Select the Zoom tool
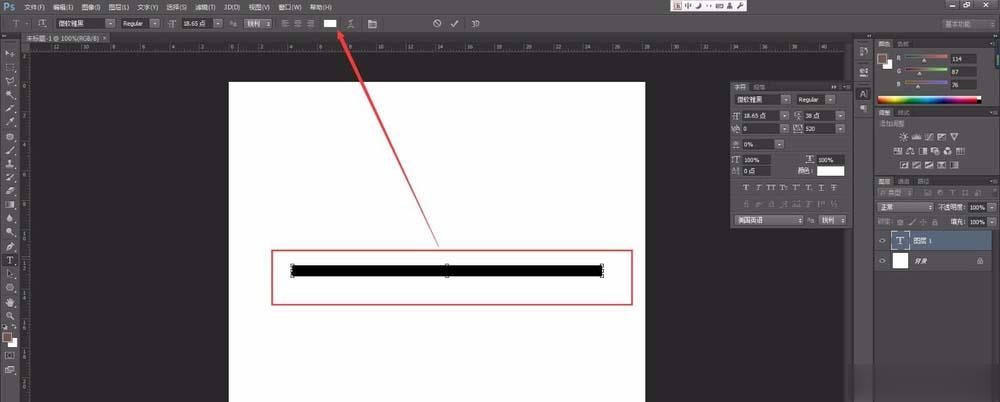This screenshot has width=1000, height=402. [x=10, y=315]
